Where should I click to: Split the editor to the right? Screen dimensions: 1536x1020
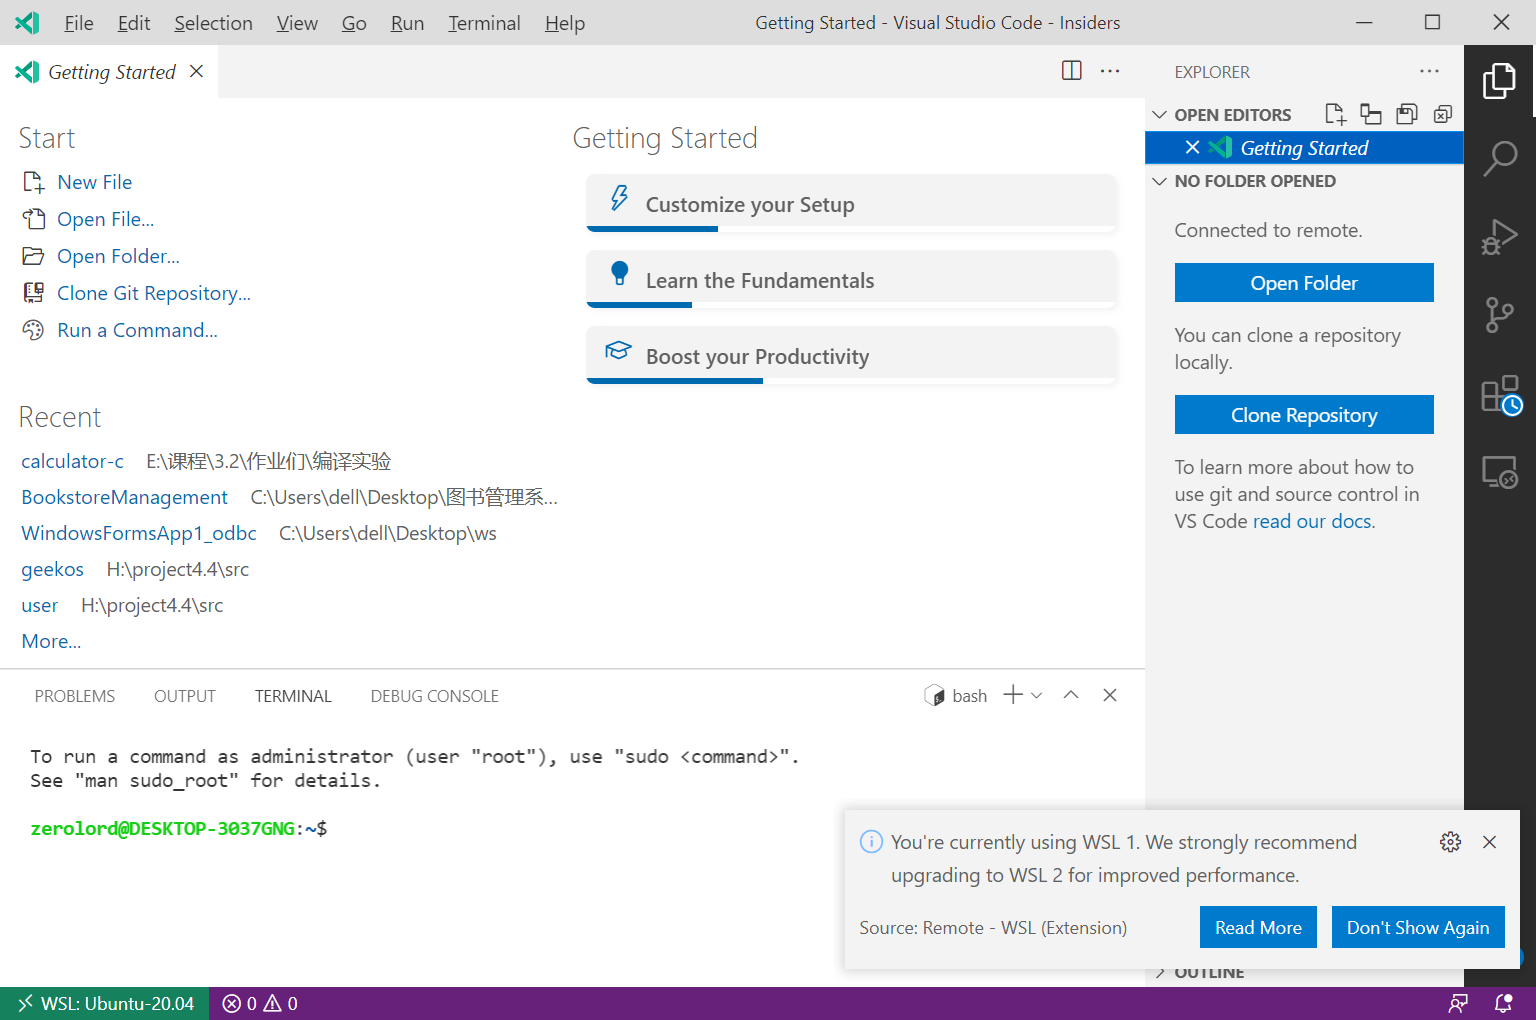pyautogui.click(x=1071, y=70)
